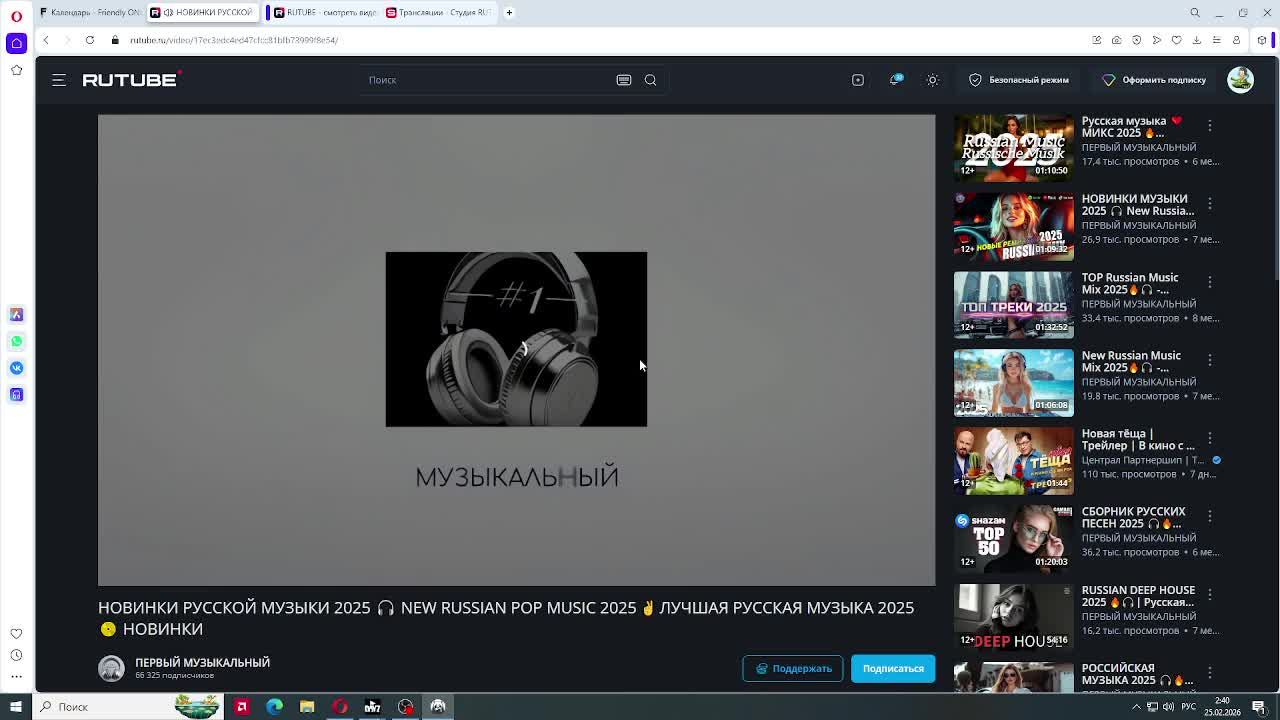Open the channel avatar below the video
This screenshot has width=1280, height=720.
point(111,668)
